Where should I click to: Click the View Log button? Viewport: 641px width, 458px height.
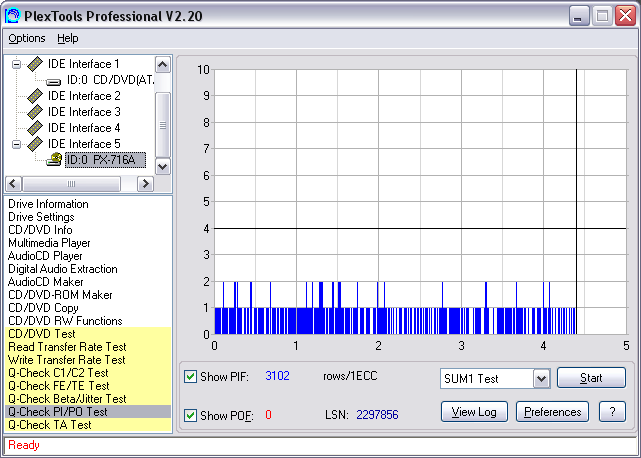[474, 412]
